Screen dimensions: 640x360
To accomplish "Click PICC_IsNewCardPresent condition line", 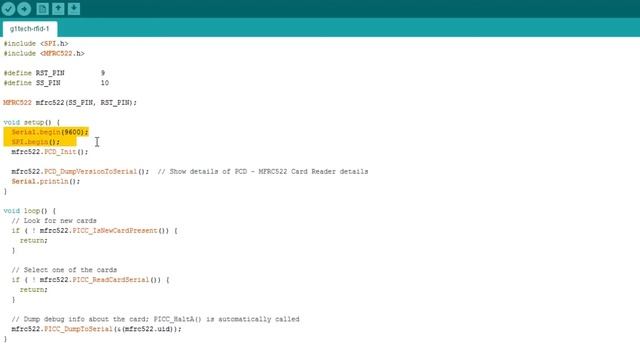I will click(x=94, y=231).
